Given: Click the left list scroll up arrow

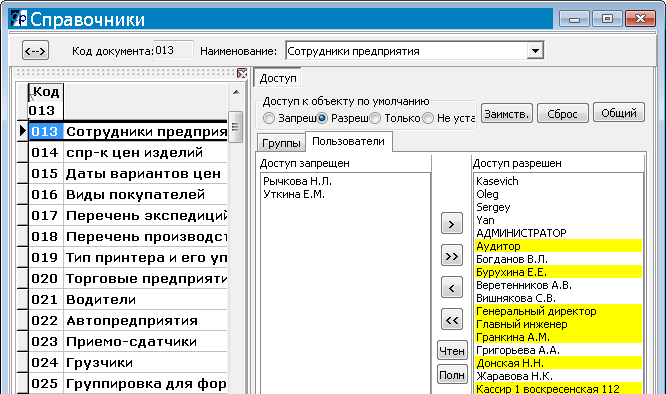Looking at the screenshot, I should coord(236,92).
